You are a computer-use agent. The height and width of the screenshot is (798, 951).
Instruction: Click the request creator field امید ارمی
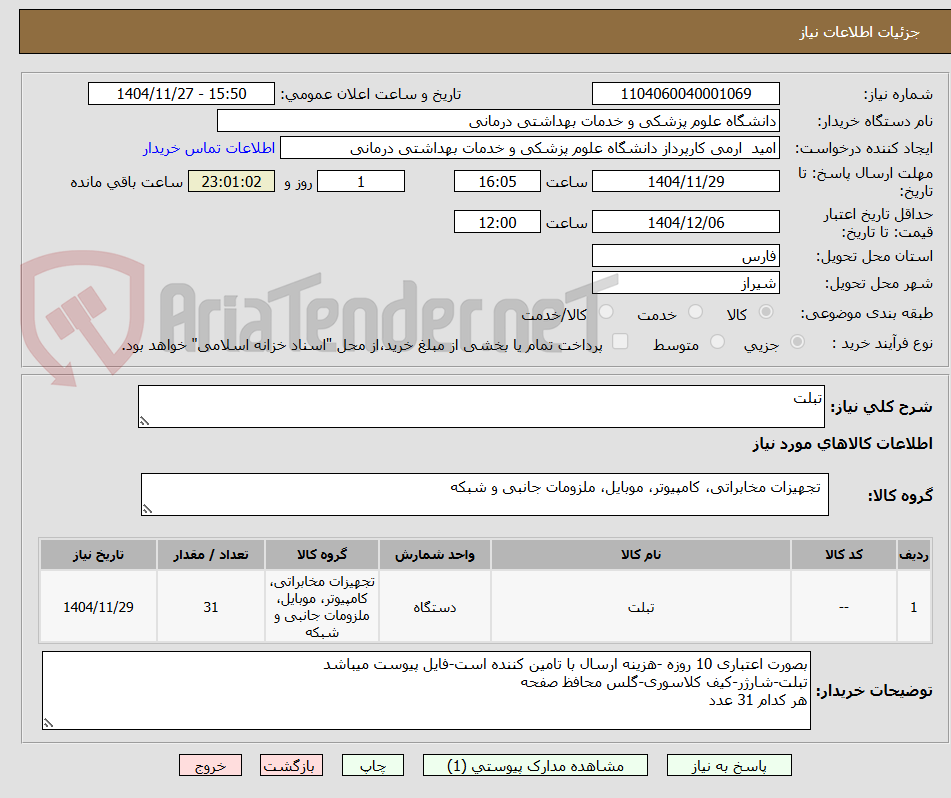click(x=529, y=148)
